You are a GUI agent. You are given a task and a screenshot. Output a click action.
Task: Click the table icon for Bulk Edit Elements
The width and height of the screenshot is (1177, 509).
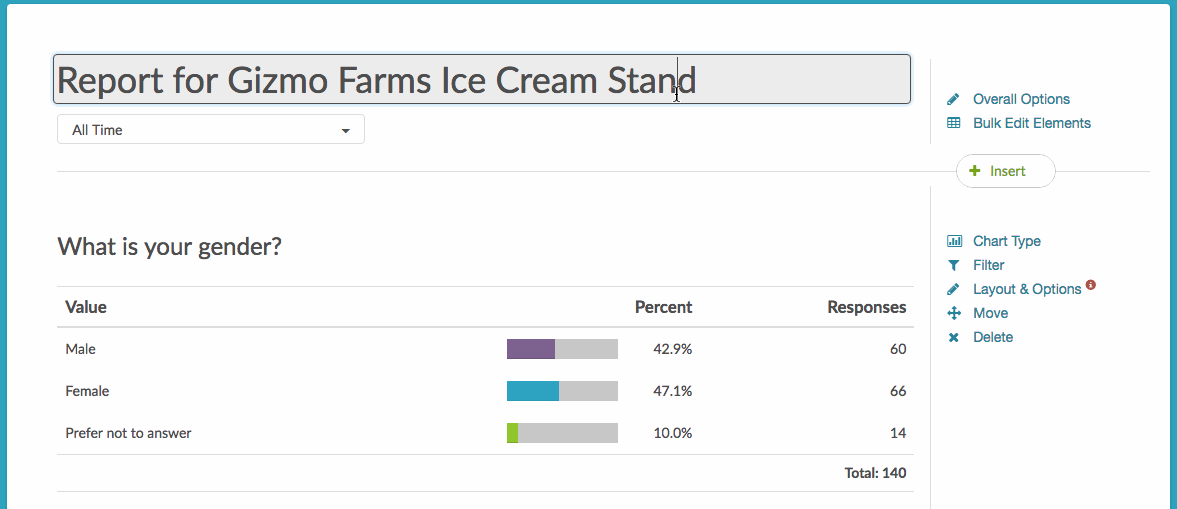point(953,123)
